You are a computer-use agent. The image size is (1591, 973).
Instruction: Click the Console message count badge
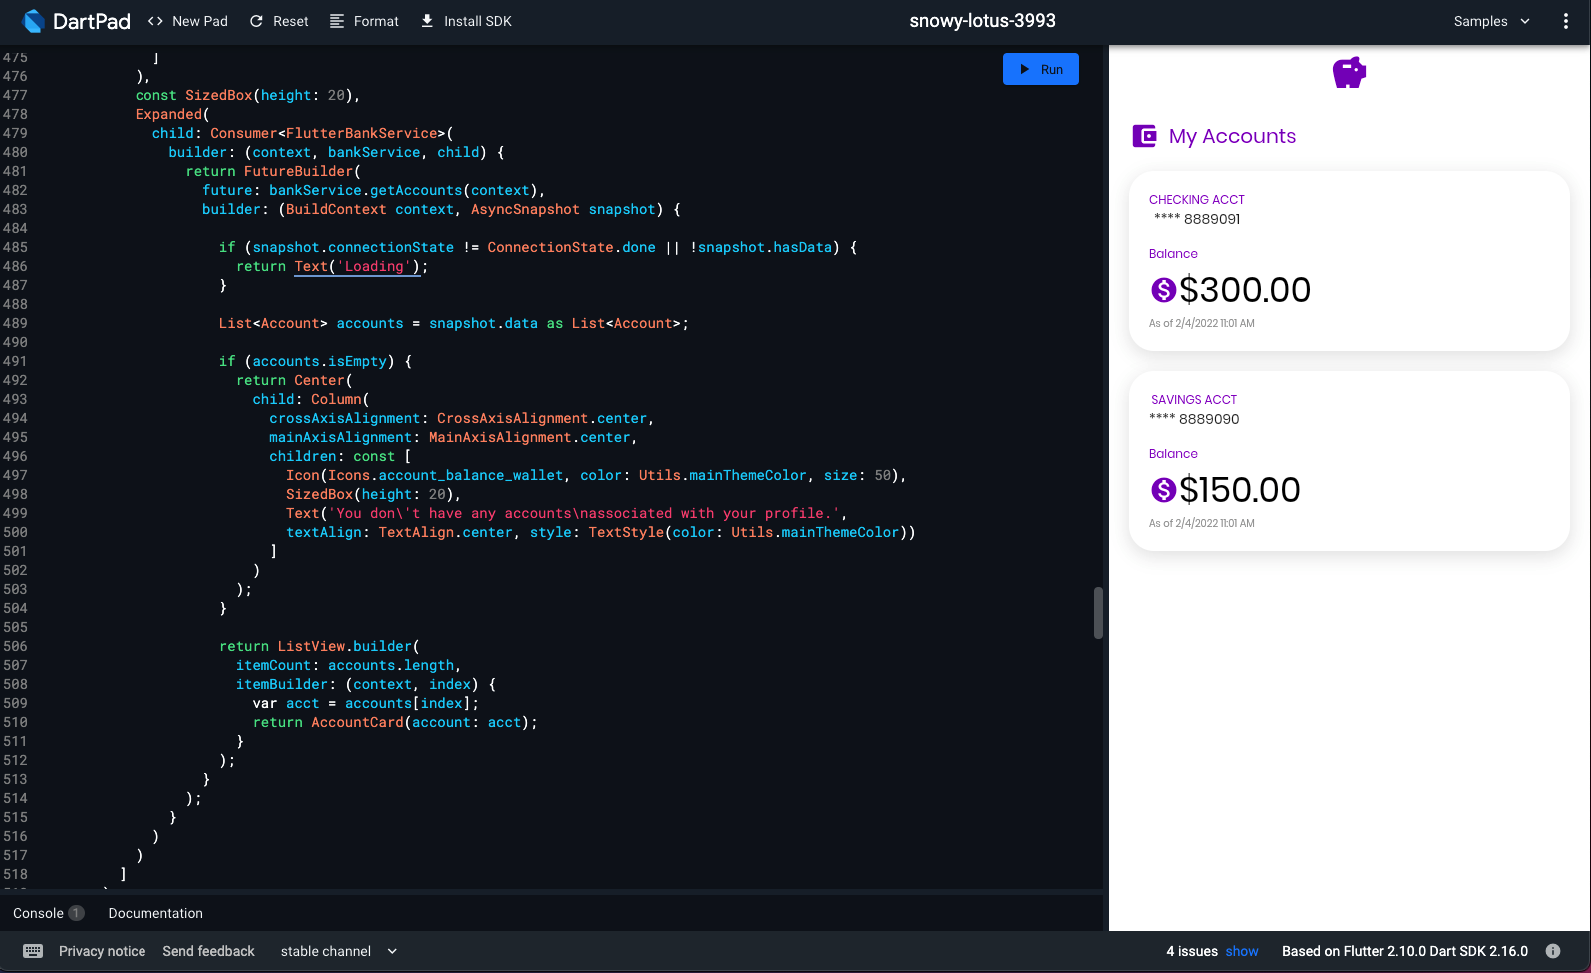(77, 913)
